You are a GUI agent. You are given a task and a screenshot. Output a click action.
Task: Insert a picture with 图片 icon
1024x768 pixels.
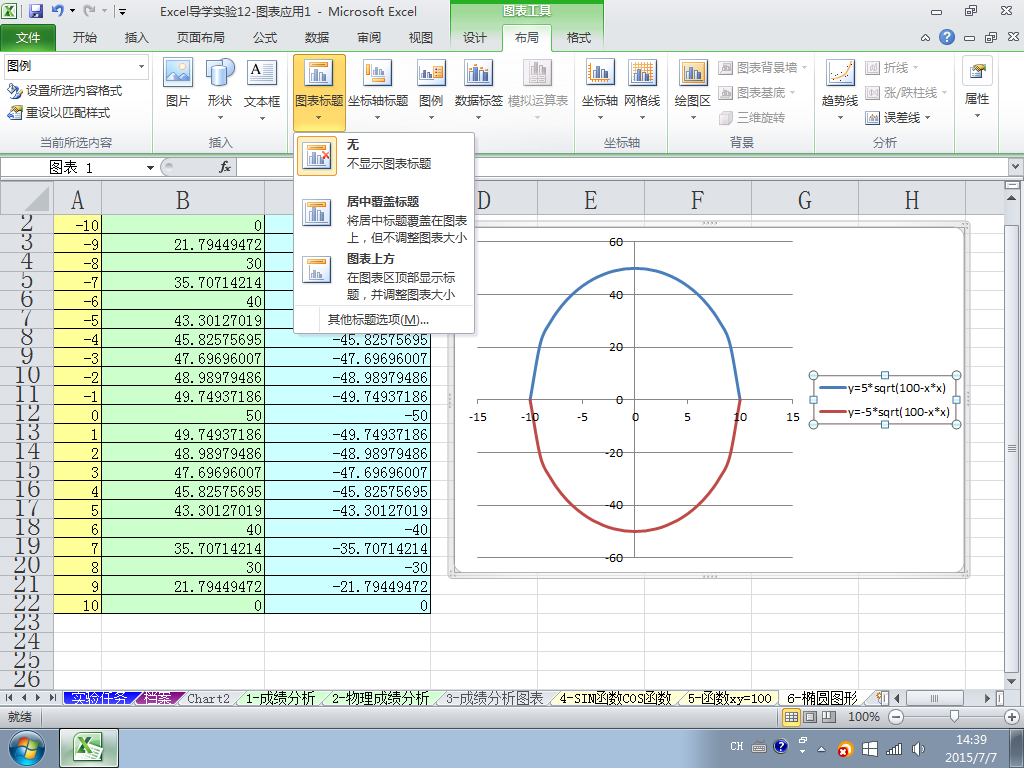click(x=178, y=84)
